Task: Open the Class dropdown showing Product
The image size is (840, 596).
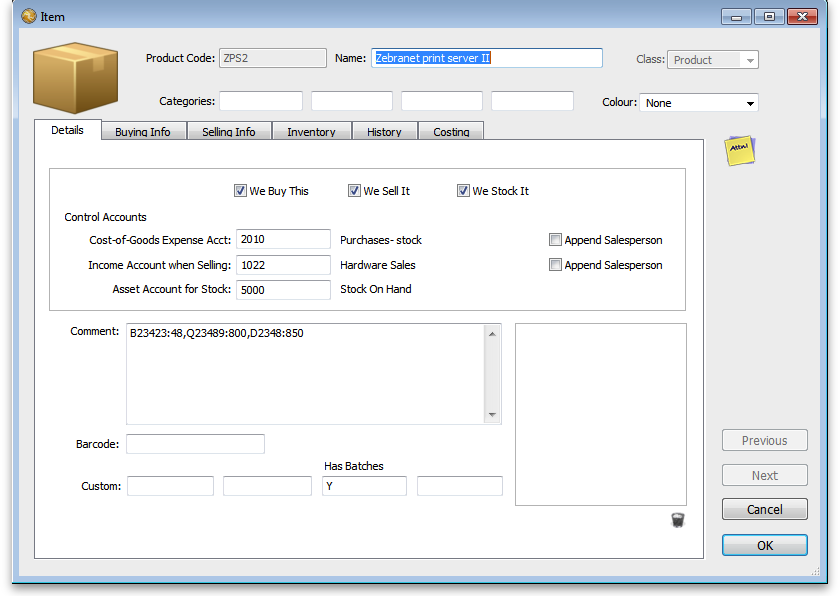Action: point(712,60)
